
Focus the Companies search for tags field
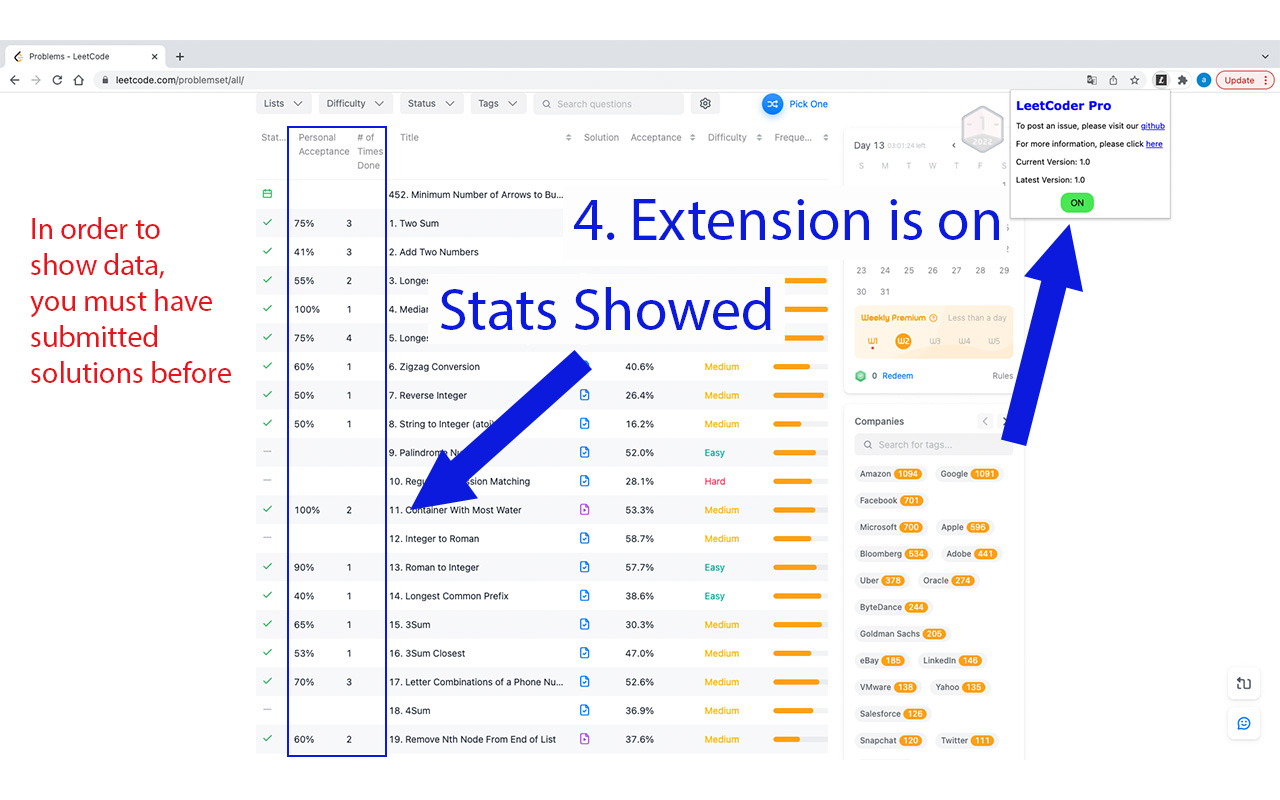(x=933, y=445)
